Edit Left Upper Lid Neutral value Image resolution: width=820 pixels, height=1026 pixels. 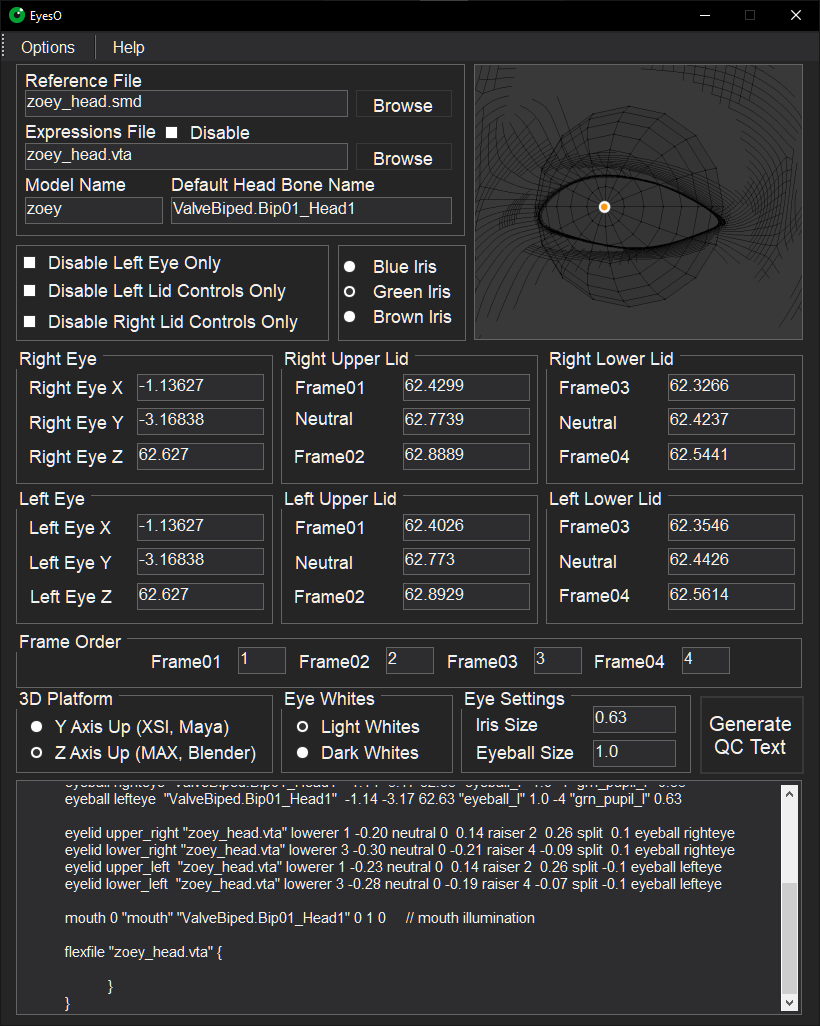point(466,561)
